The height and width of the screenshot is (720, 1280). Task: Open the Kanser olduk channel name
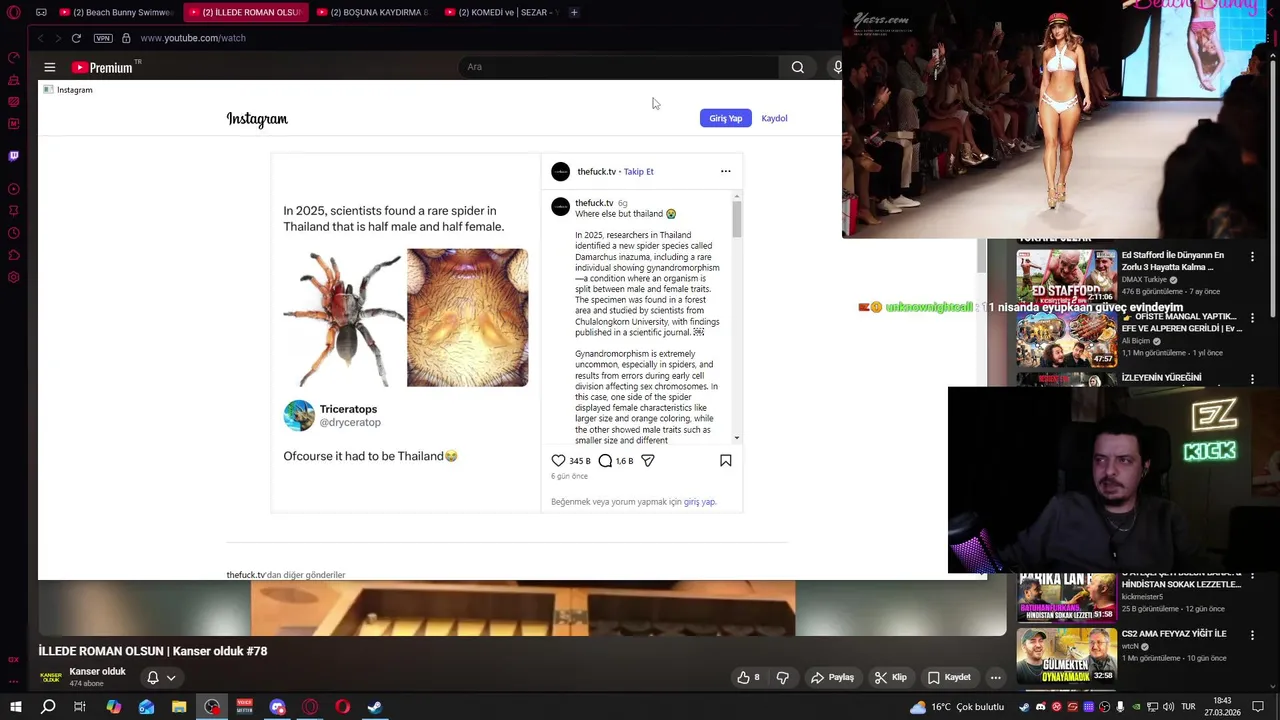click(x=97, y=672)
